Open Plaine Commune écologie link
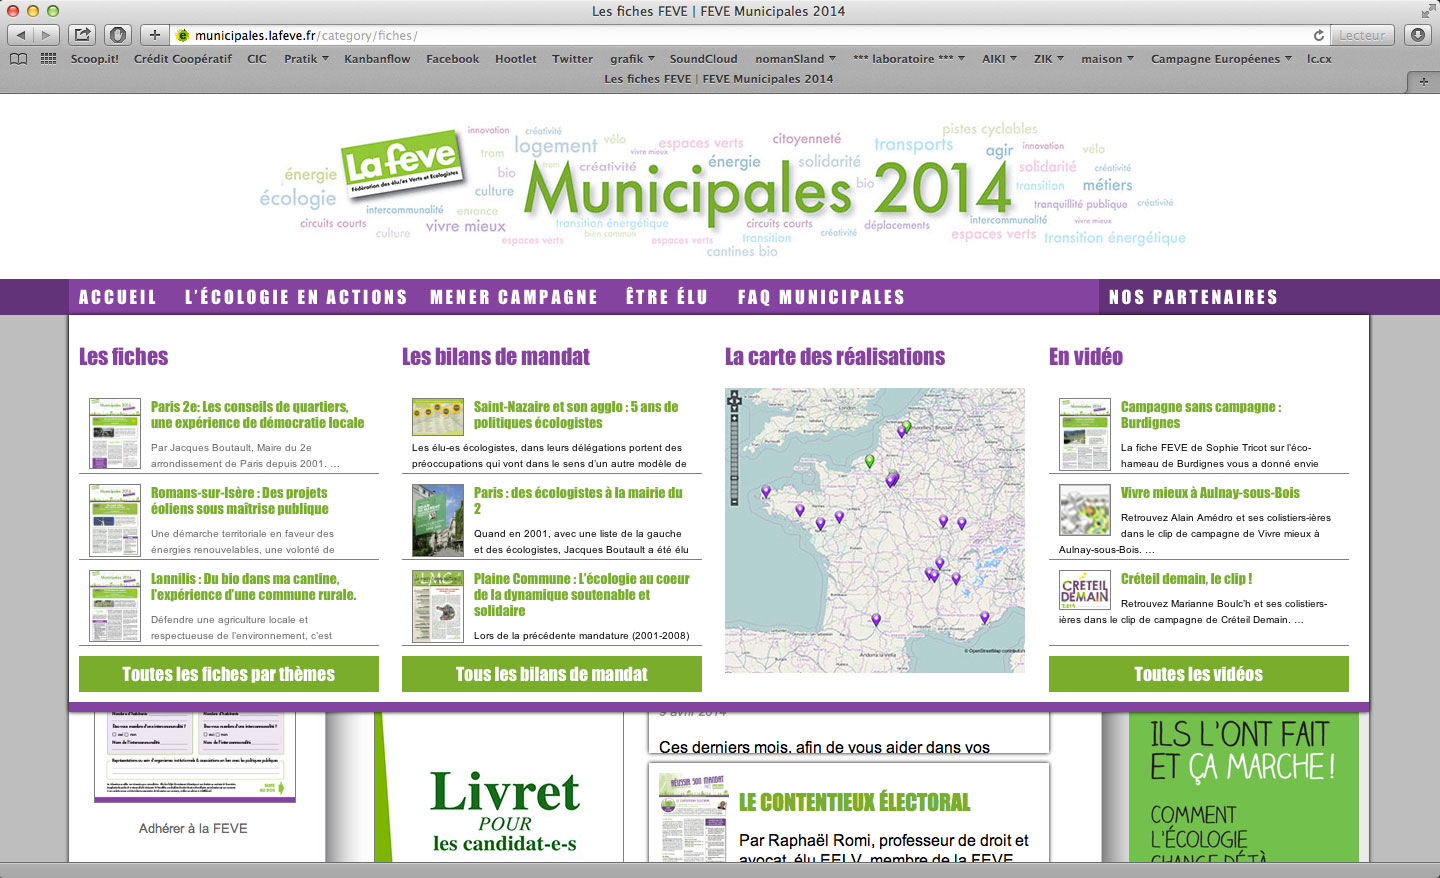Image resolution: width=1440 pixels, height=878 pixels. [x=582, y=595]
